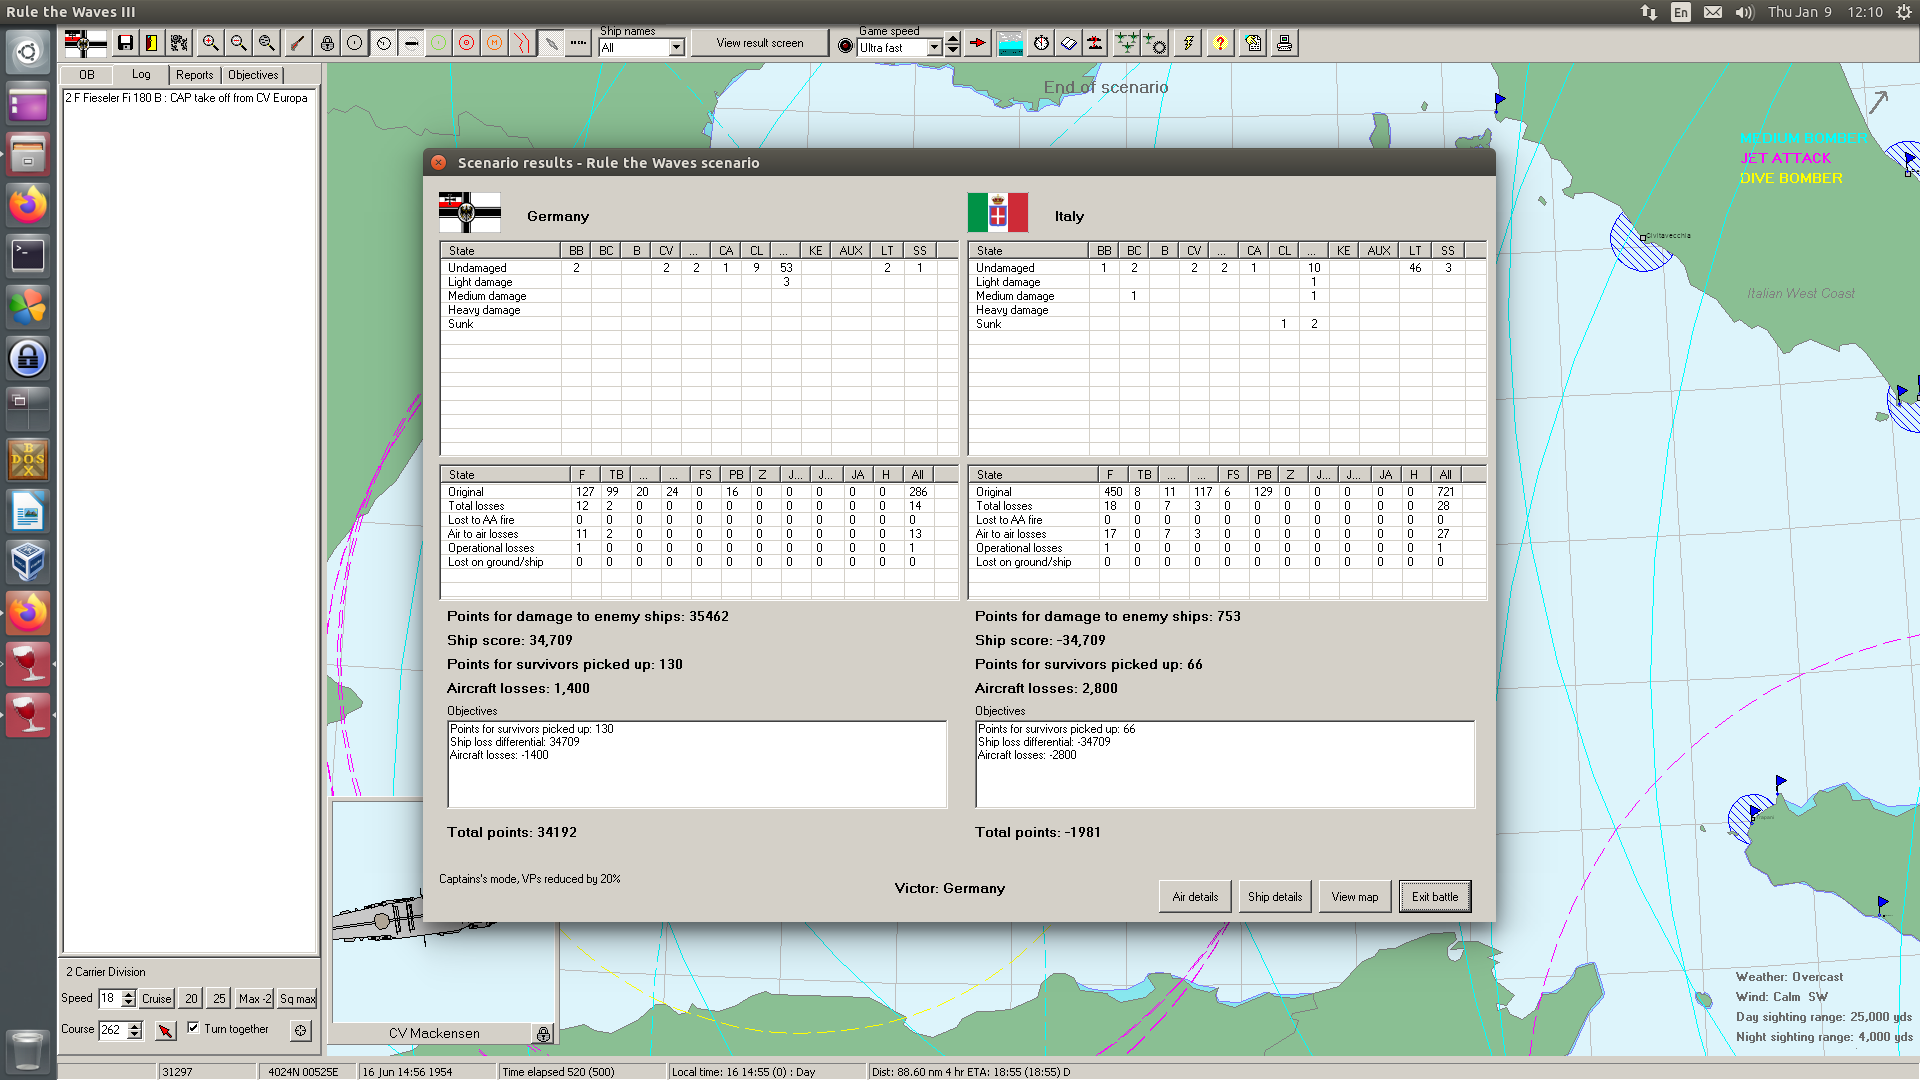Click the Game speed spinner arrows

pyautogui.click(x=953, y=44)
